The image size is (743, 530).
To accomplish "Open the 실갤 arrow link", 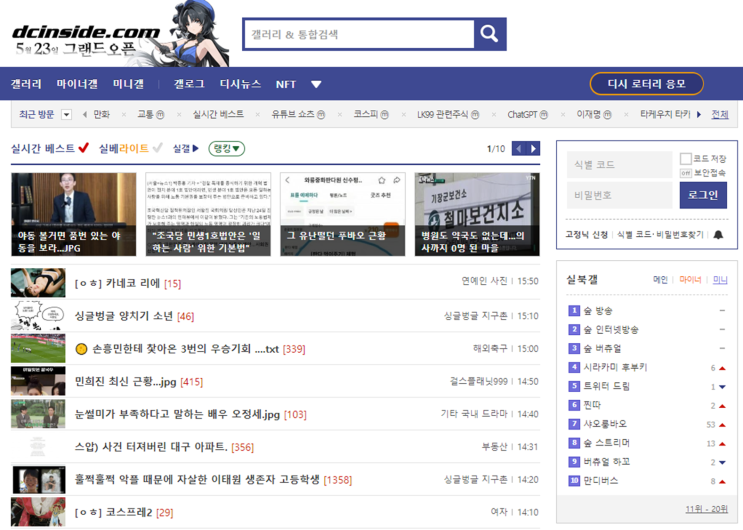I will (x=185, y=149).
